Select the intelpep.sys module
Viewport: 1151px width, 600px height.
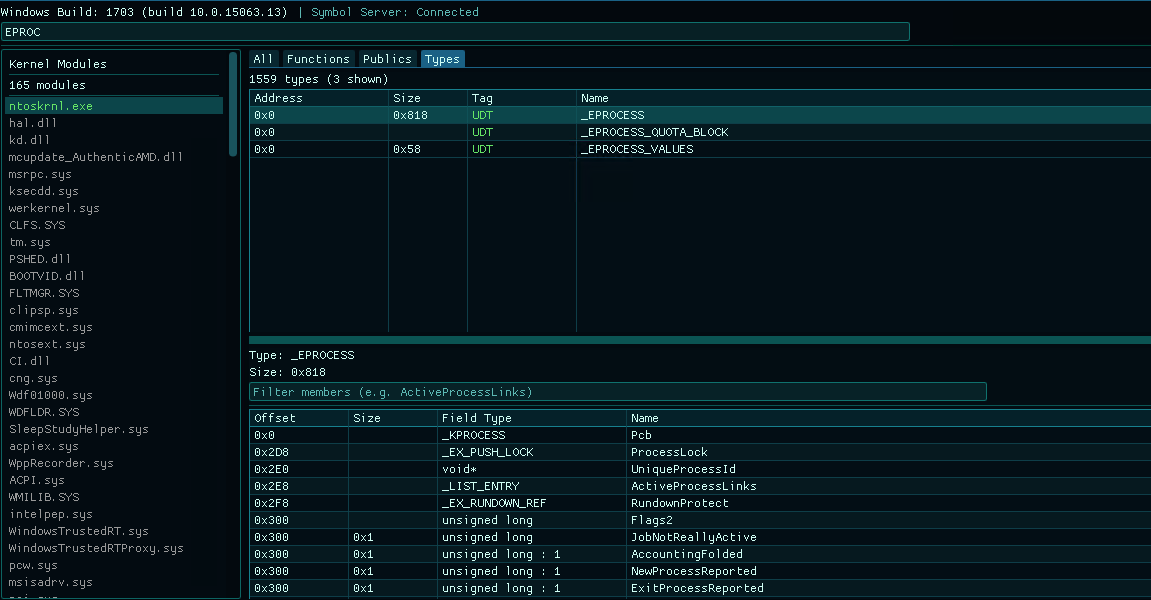pos(114,514)
